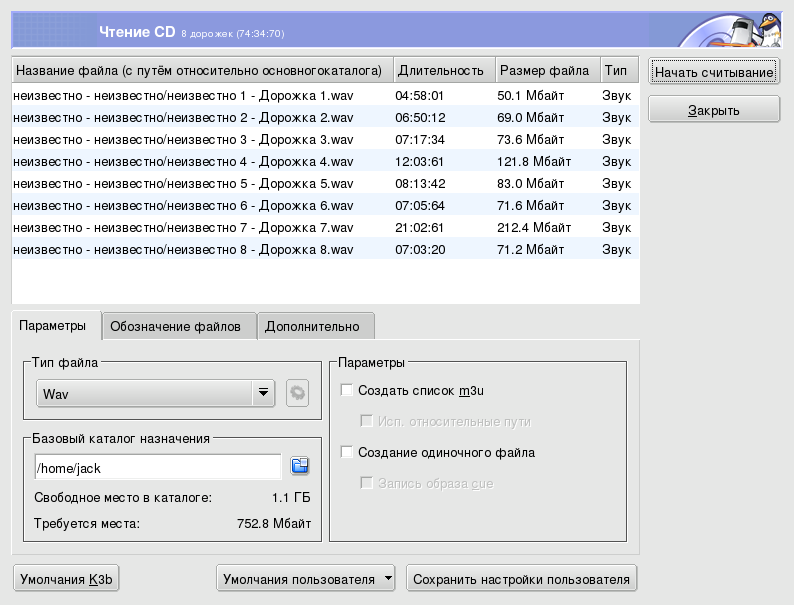Click file size 83.0 Мбайт cell

tap(530, 184)
